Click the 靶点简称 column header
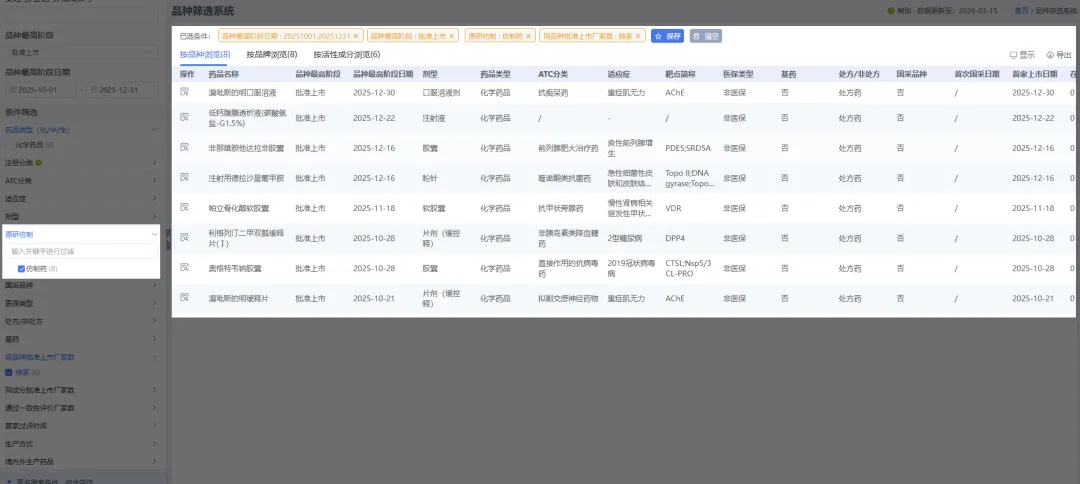 [x=680, y=74]
